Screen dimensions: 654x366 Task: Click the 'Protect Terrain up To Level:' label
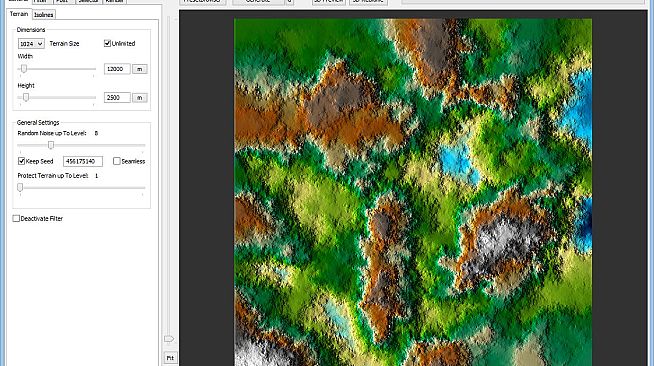pos(53,176)
